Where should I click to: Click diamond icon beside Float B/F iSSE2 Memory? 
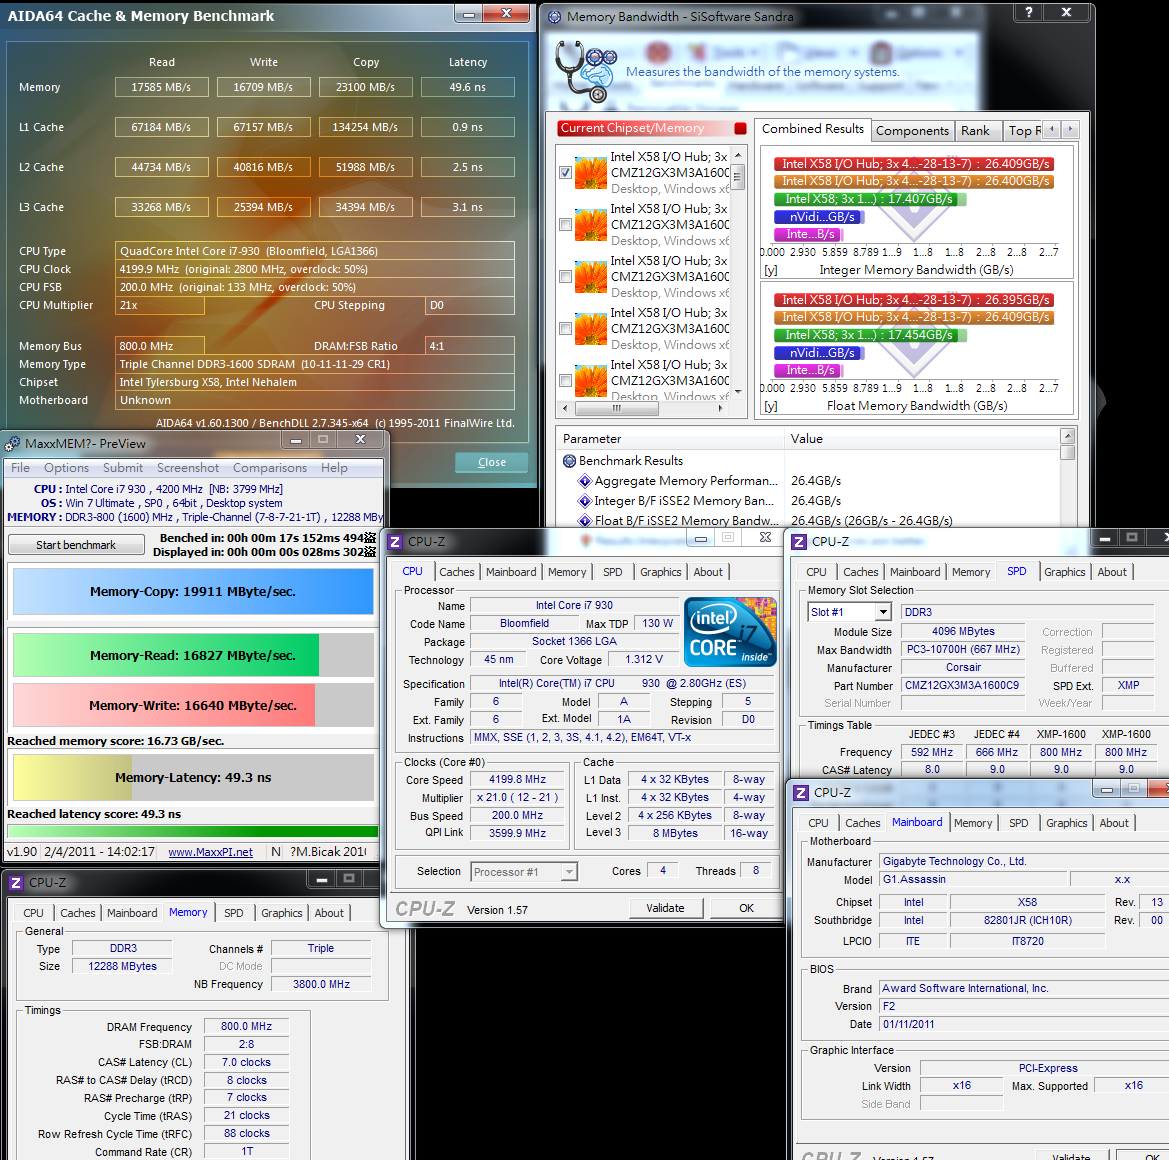point(584,520)
